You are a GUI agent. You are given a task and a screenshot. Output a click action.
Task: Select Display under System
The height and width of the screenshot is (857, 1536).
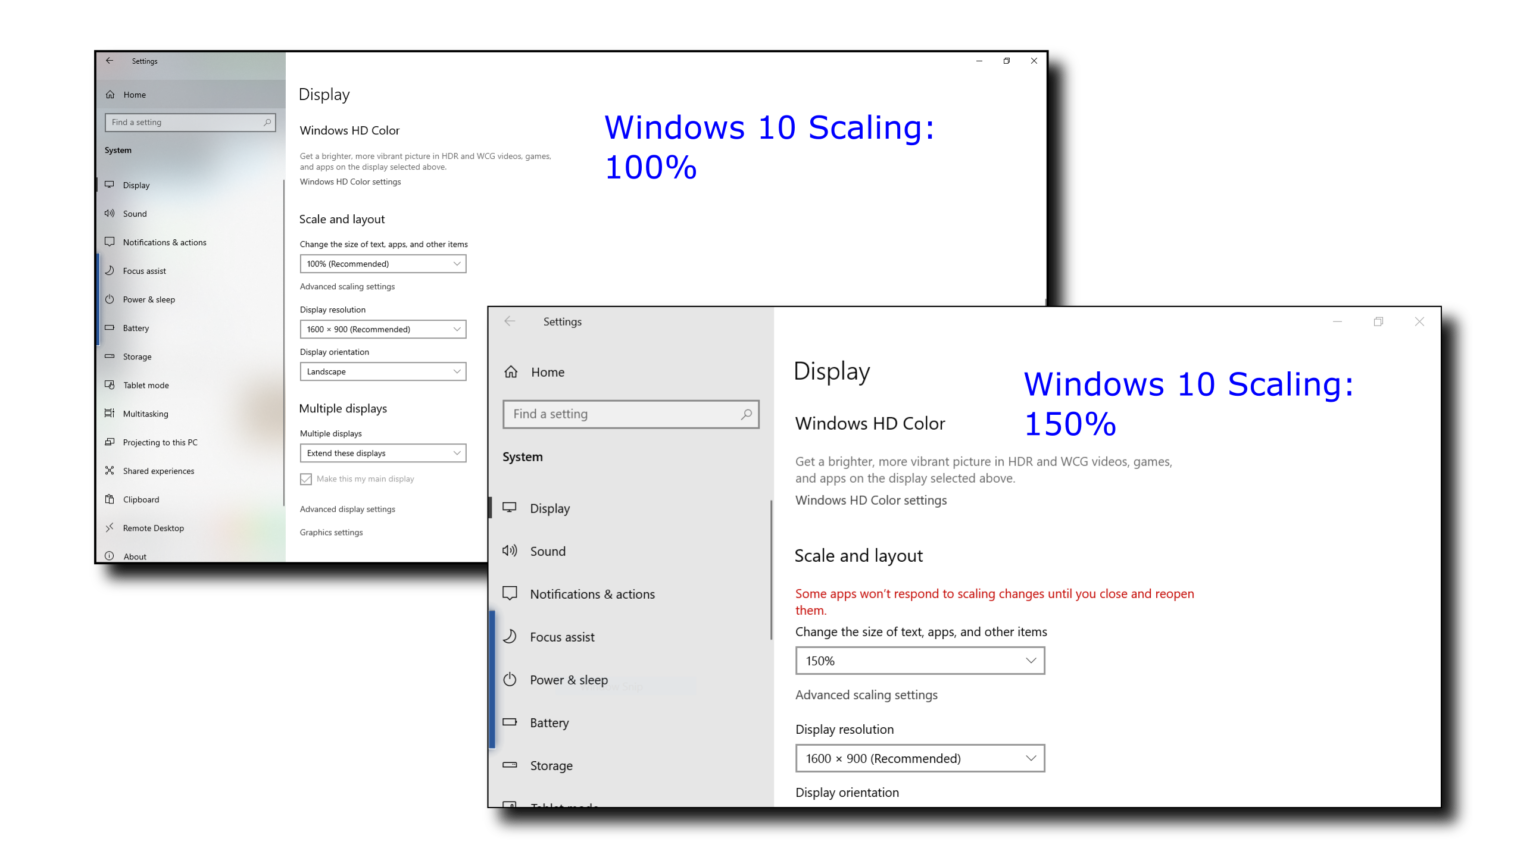tap(550, 507)
